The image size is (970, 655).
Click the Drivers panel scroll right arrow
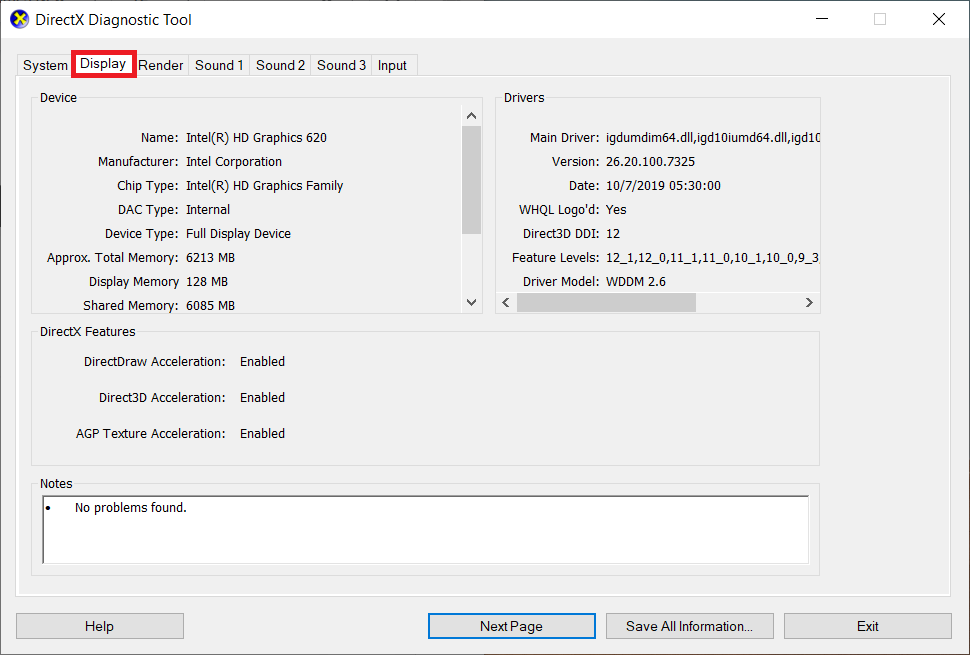(x=809, y=302)
